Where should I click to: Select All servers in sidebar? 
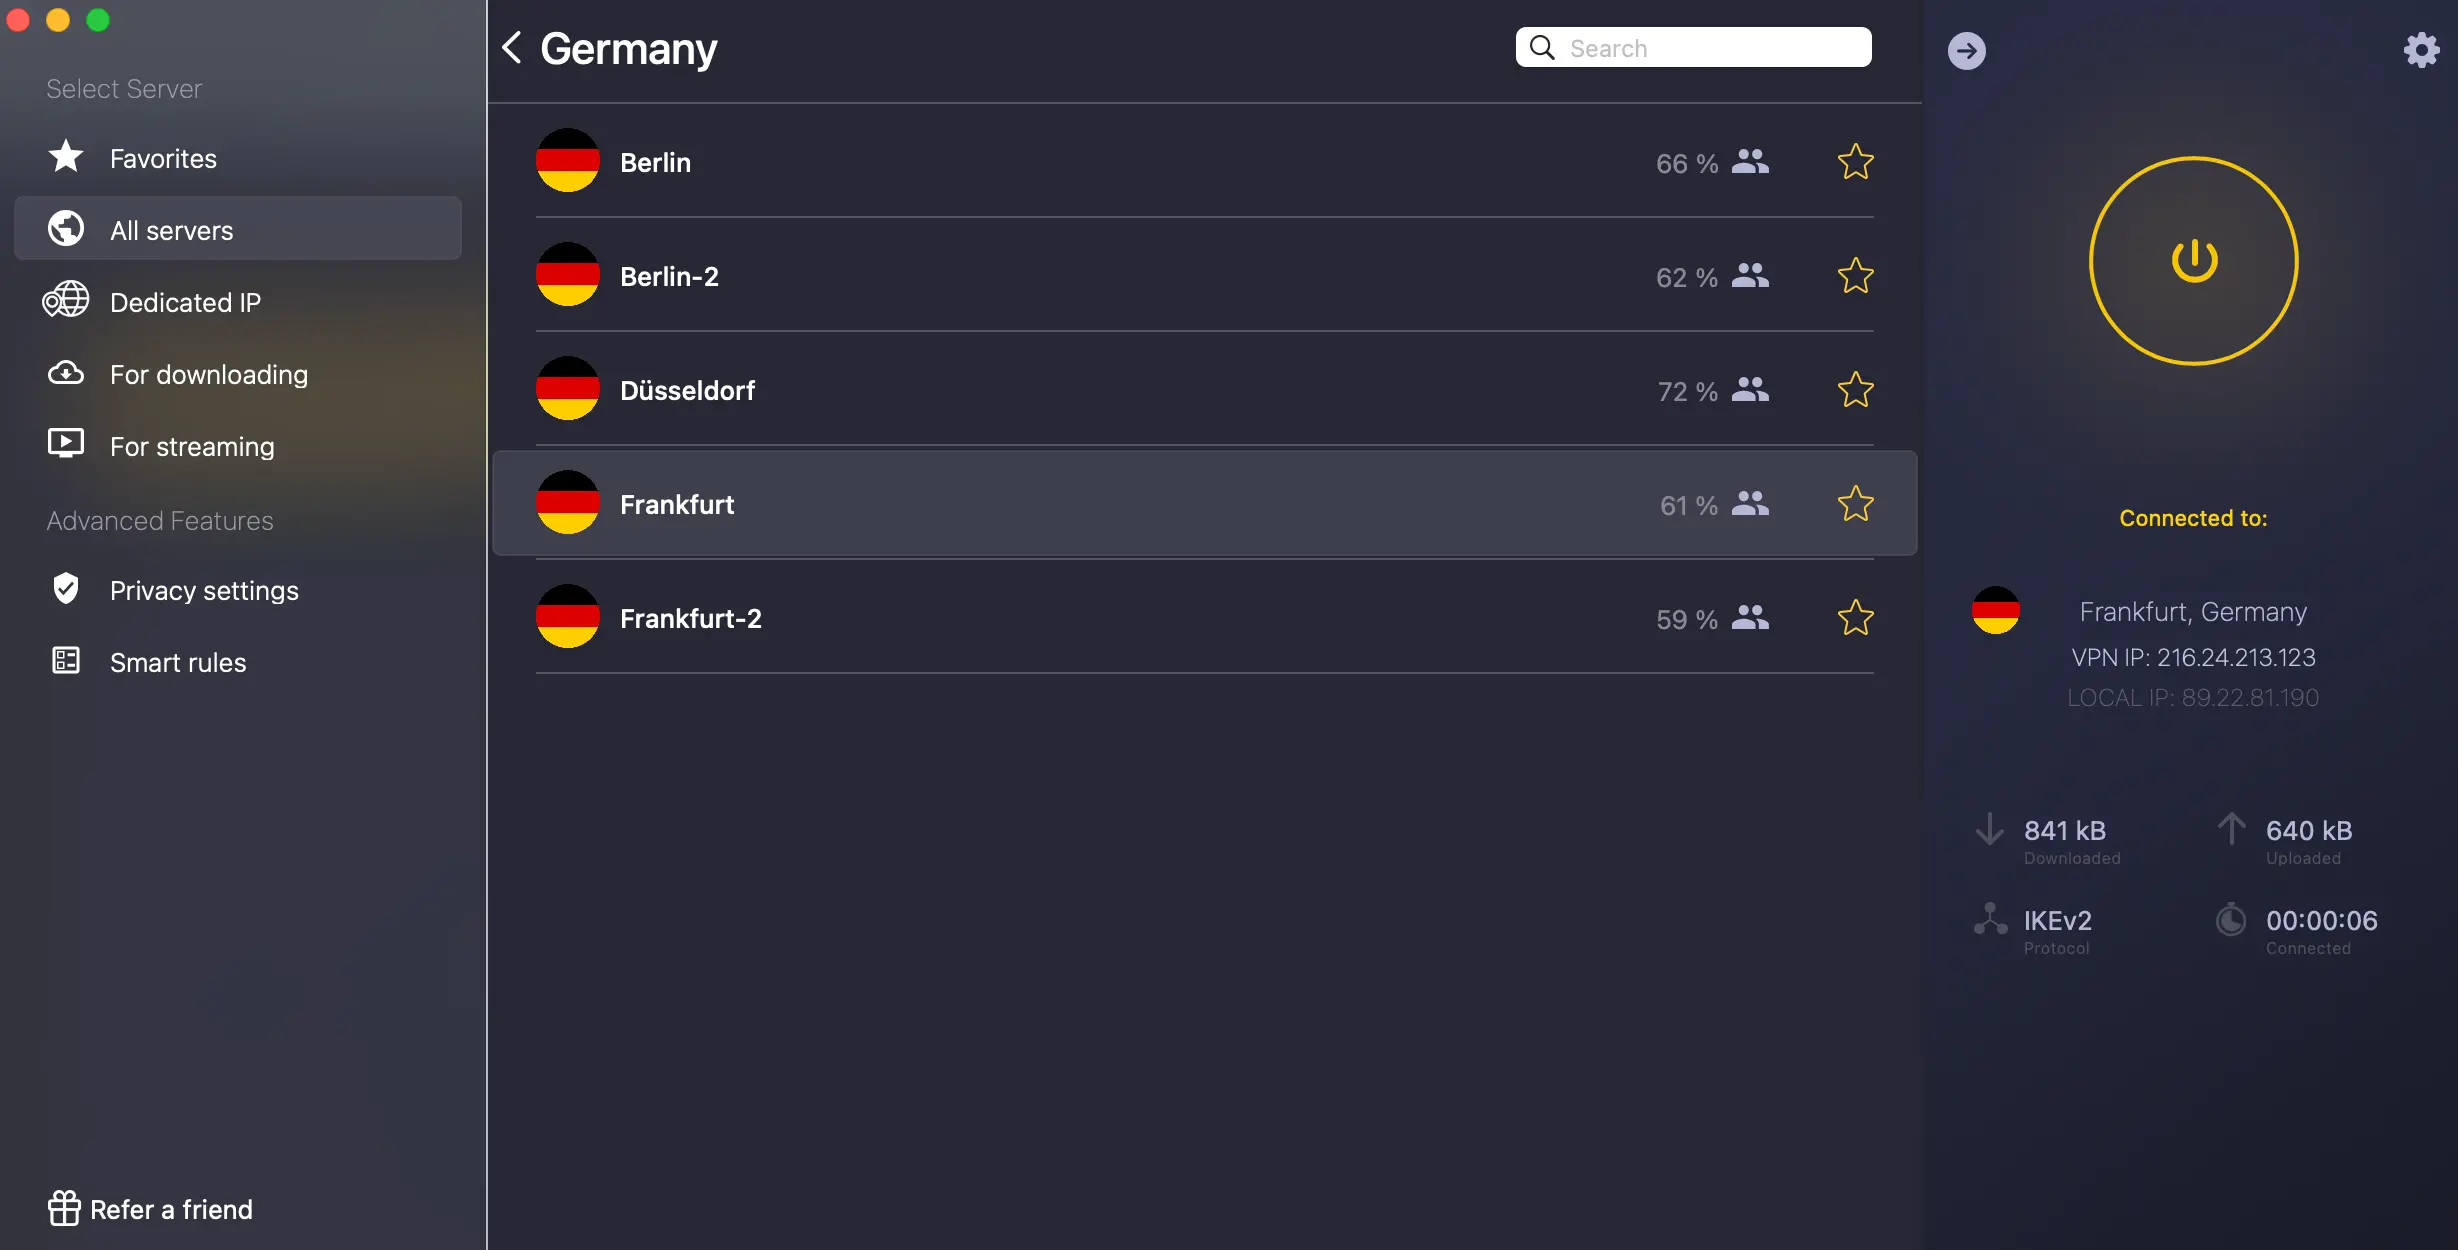pyautogui.click(x=171, y=230)
